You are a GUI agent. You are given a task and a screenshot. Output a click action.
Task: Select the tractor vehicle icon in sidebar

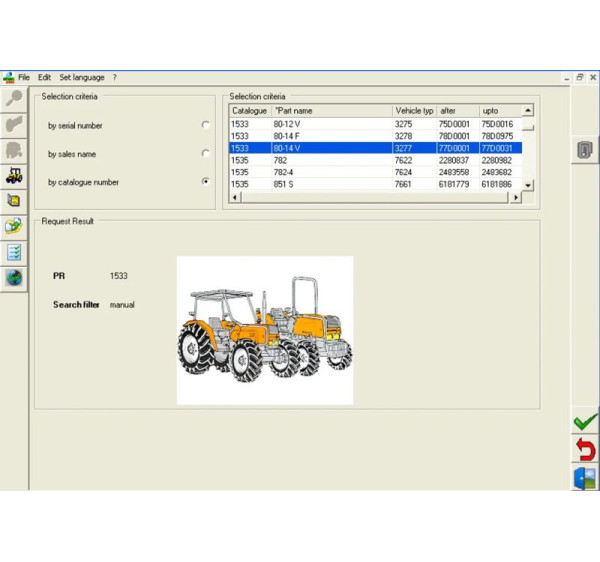pos(14,175)
